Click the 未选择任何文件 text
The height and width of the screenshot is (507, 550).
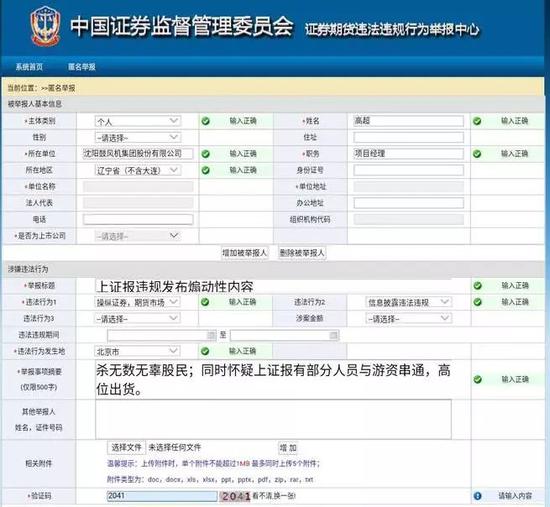(175, 447)
